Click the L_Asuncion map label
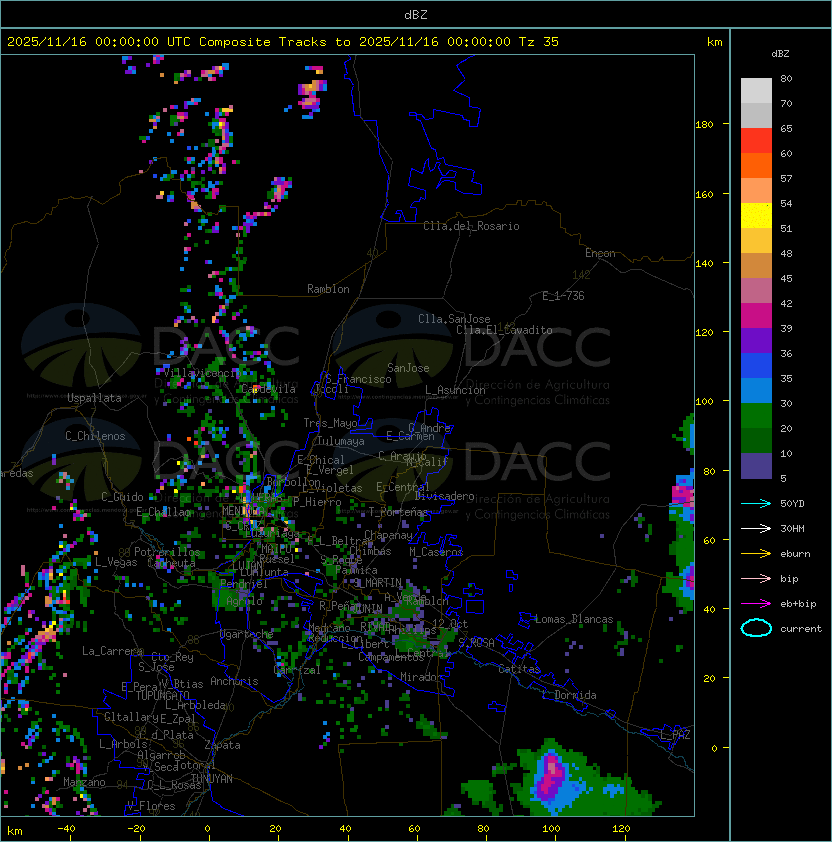The height and width of the screenshot is (842, 832). click(x=455, y=390)
